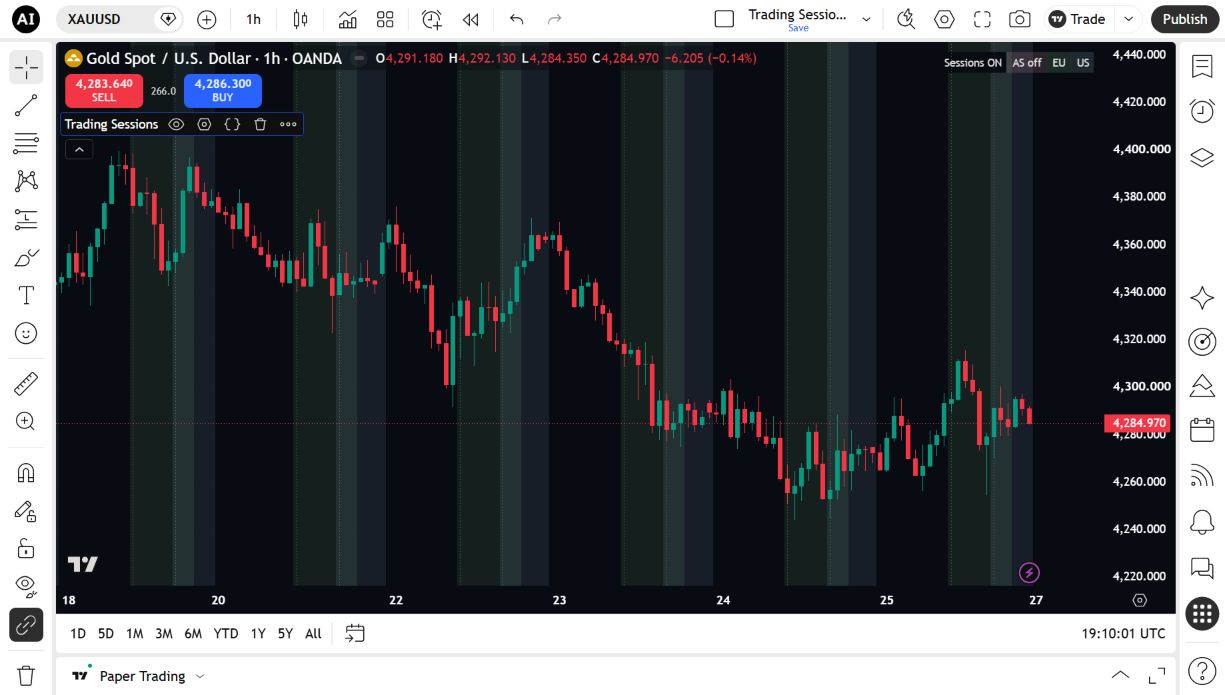Start bar replay mode
This screenshot has height=695, width=1225.
pyautogui.click(x=470, y=19)
